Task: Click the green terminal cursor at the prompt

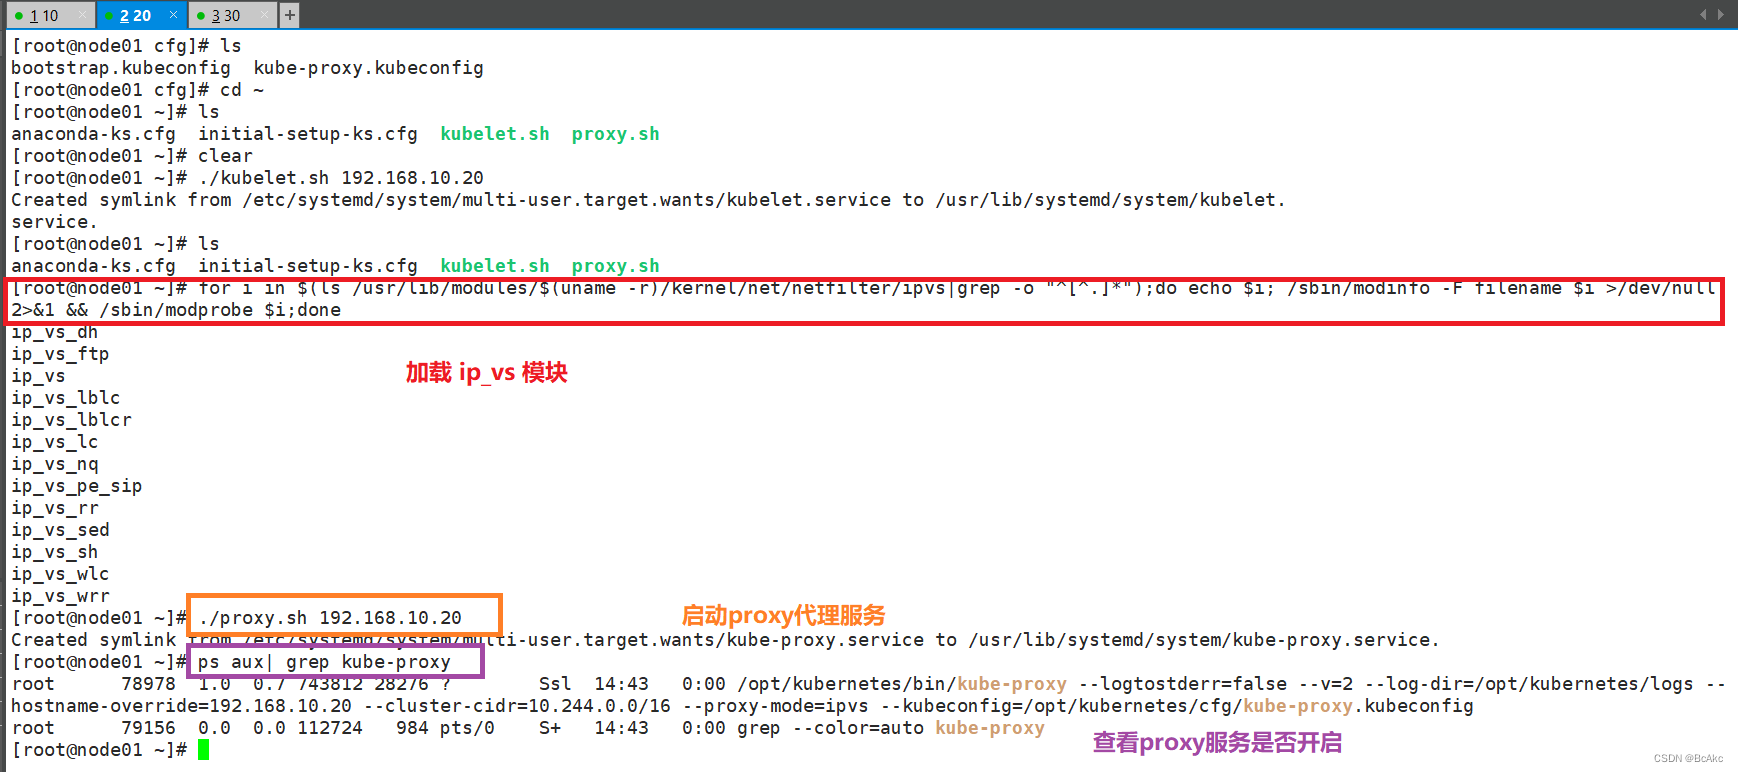Action: (x=203, y=750)
